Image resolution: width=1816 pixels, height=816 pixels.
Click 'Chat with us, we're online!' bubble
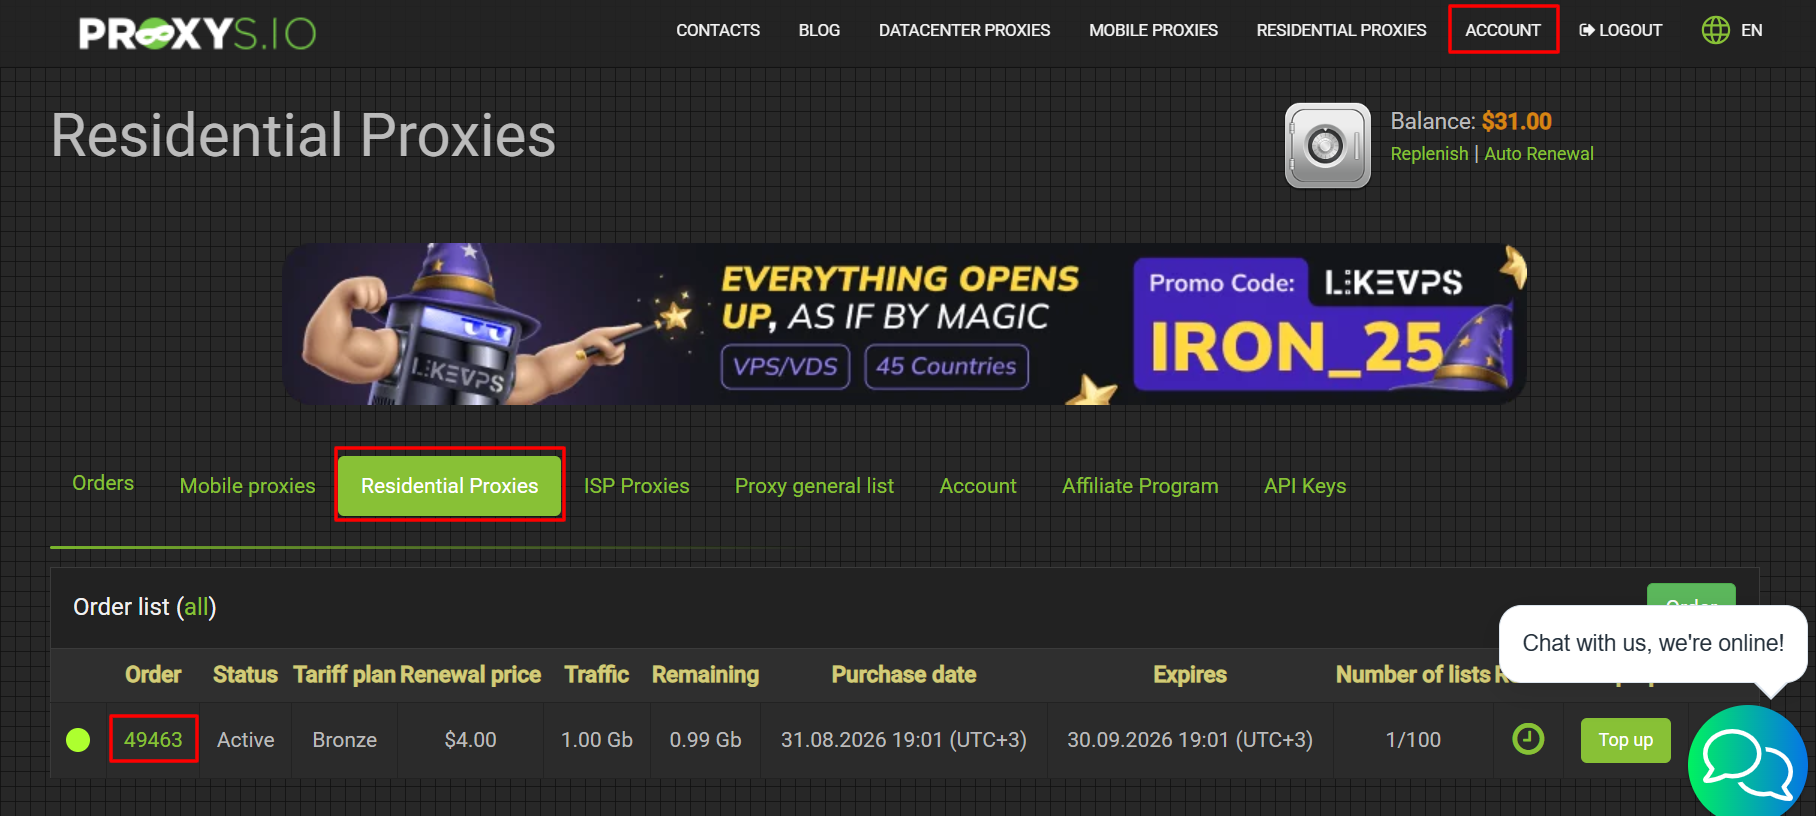pyautogui.click(x=1652, y=643)
